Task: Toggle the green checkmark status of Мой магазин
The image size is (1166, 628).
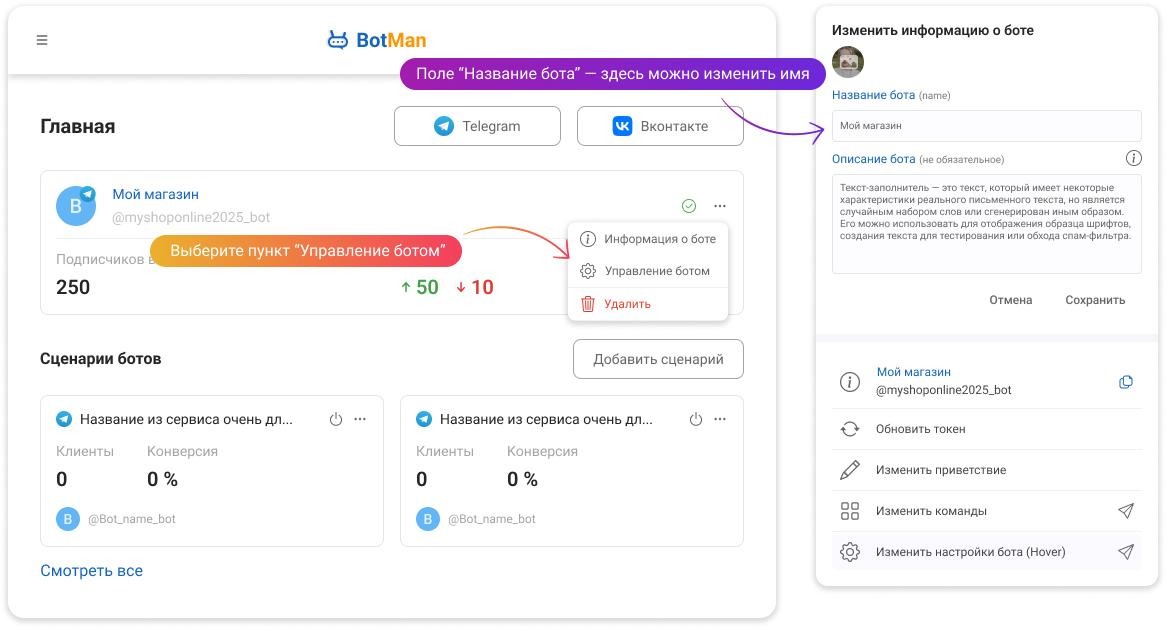Action: pyautogui.click(x=688, y=205)
